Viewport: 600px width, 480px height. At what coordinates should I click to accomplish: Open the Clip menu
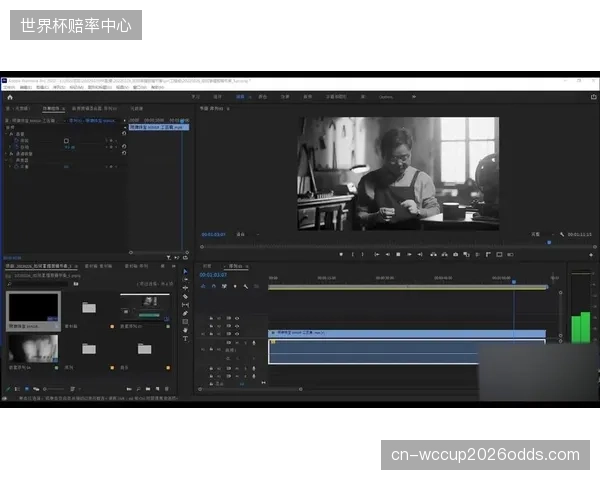pyautogui.click(x=42, y=88)
